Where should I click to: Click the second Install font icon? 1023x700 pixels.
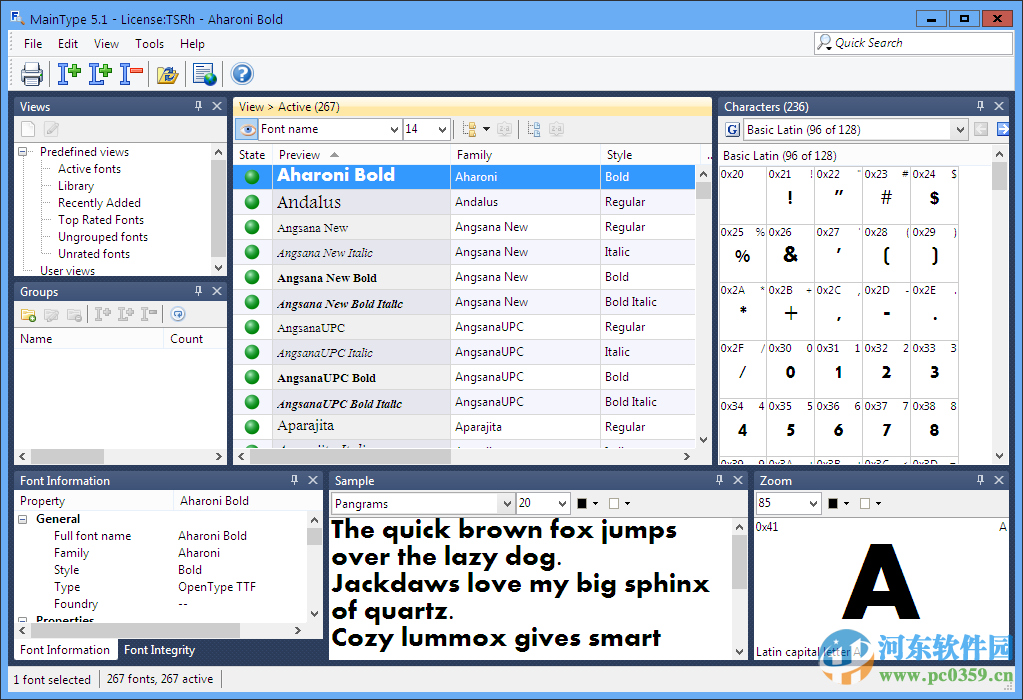100,74
